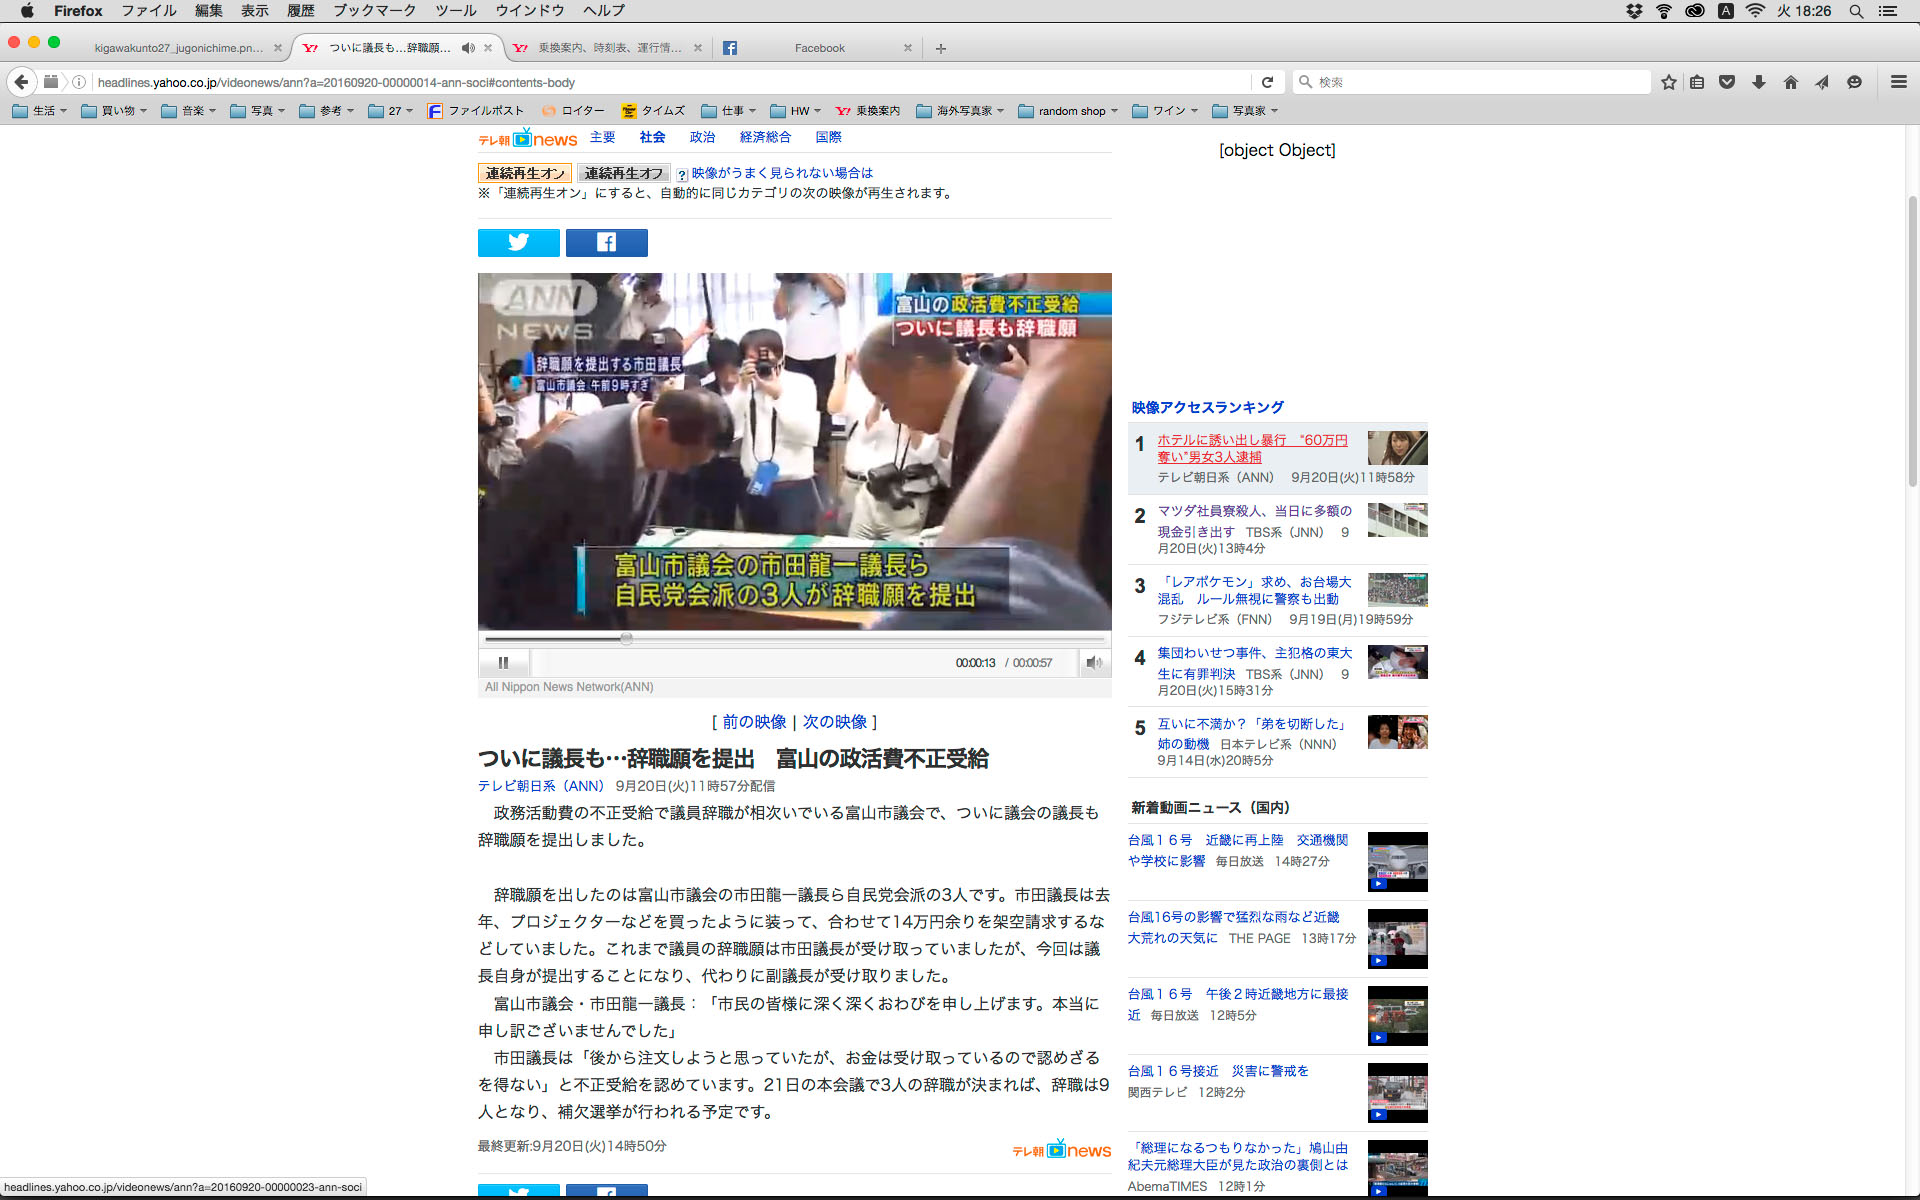The height and width of the screenshot is (1200, 1920).
Task: Turn continuous playback on (連続再生オン)
Action: point(525,173)
